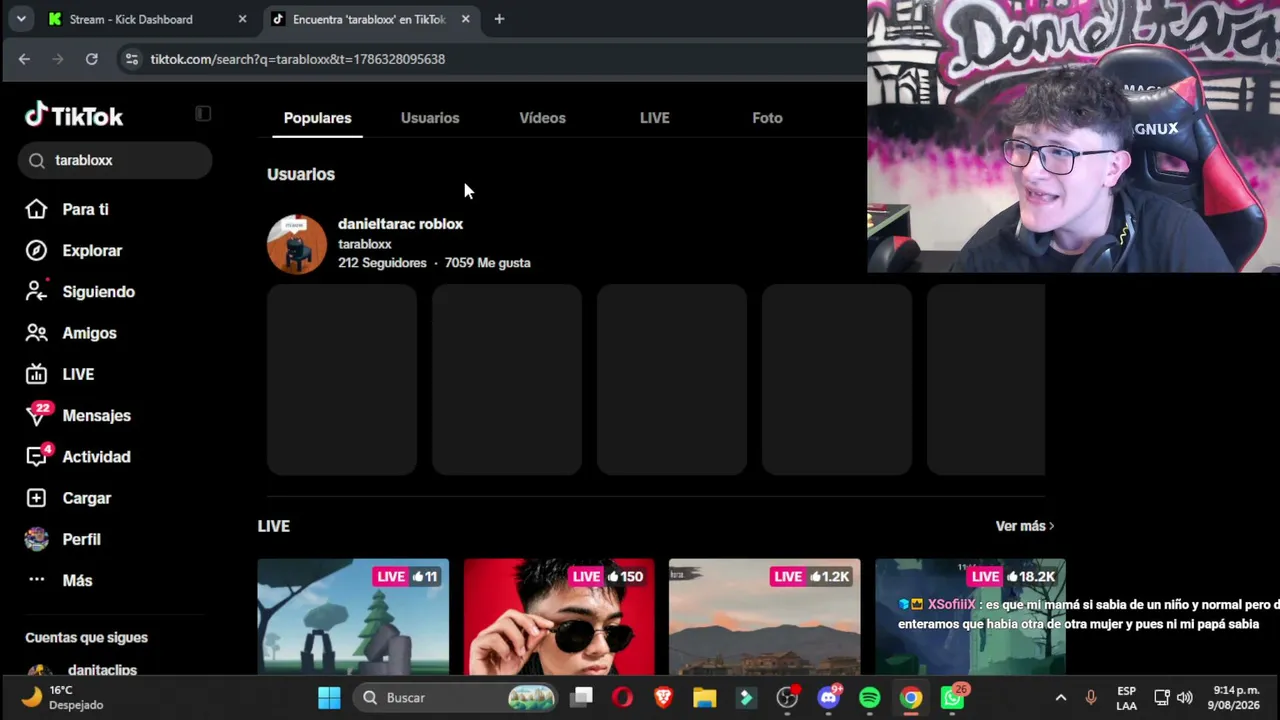Click the Cargar upload icon
The height and width of the screenshot is (720, 1280).
tap(36, 498)
